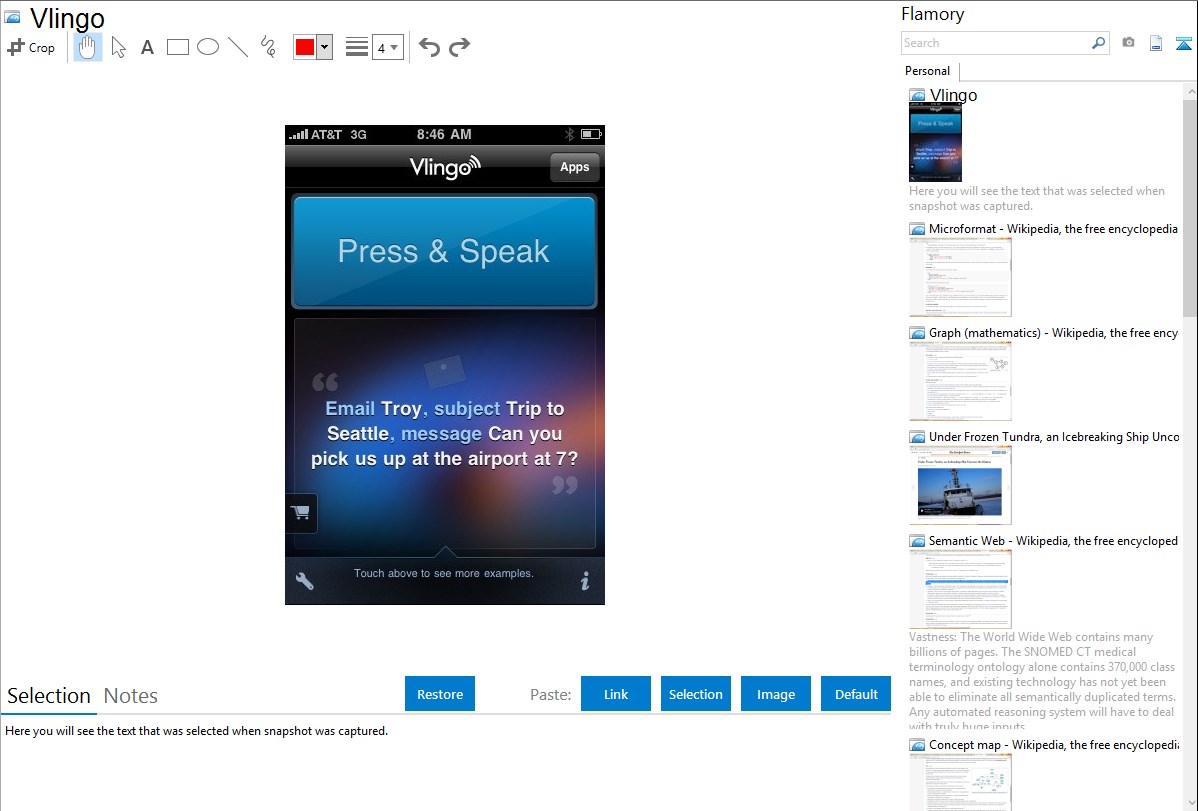Select the Semantic Web - Wikipedia title
Screen dimensions: 1198x811
tap(1054, 540)
